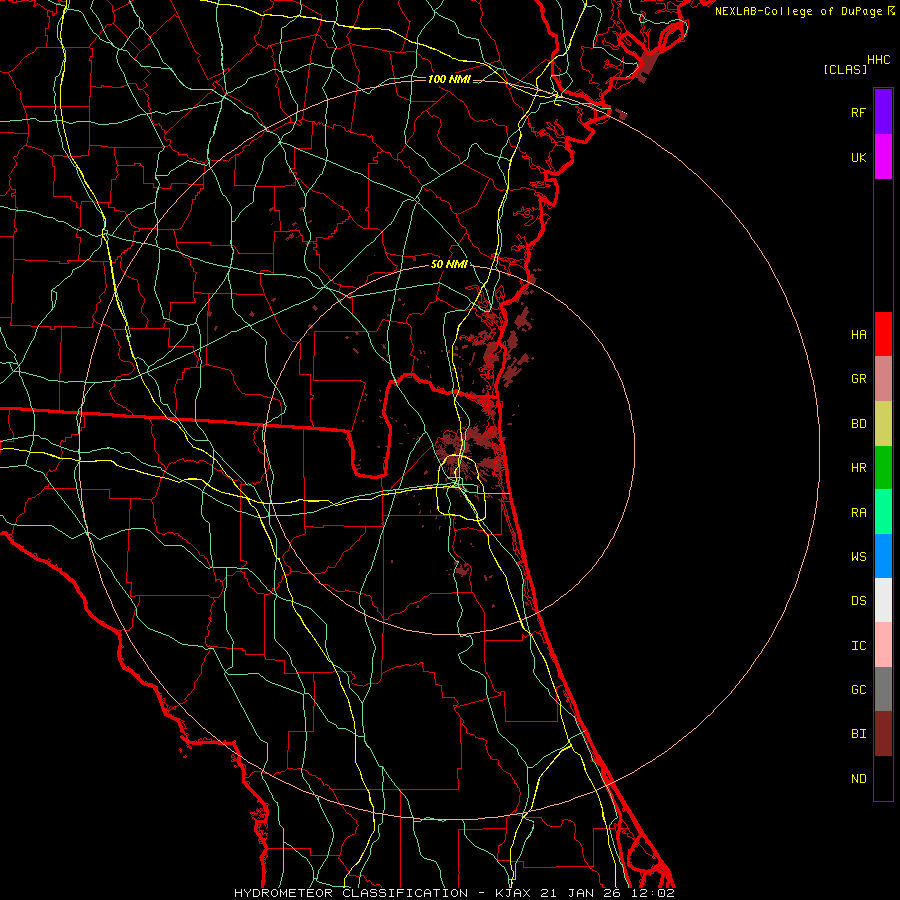Click the GR legend label
The height and width of the screenshot is (900, 900).
click(x=858, y=379)
